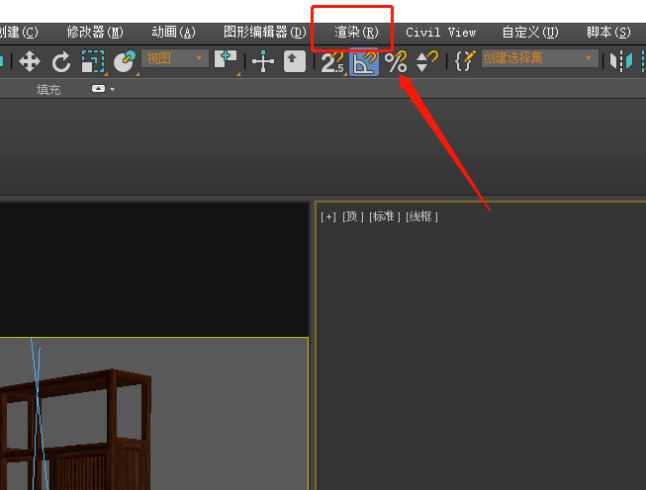Open the 图形编辑器(D) menu

[x=265, y=32]
